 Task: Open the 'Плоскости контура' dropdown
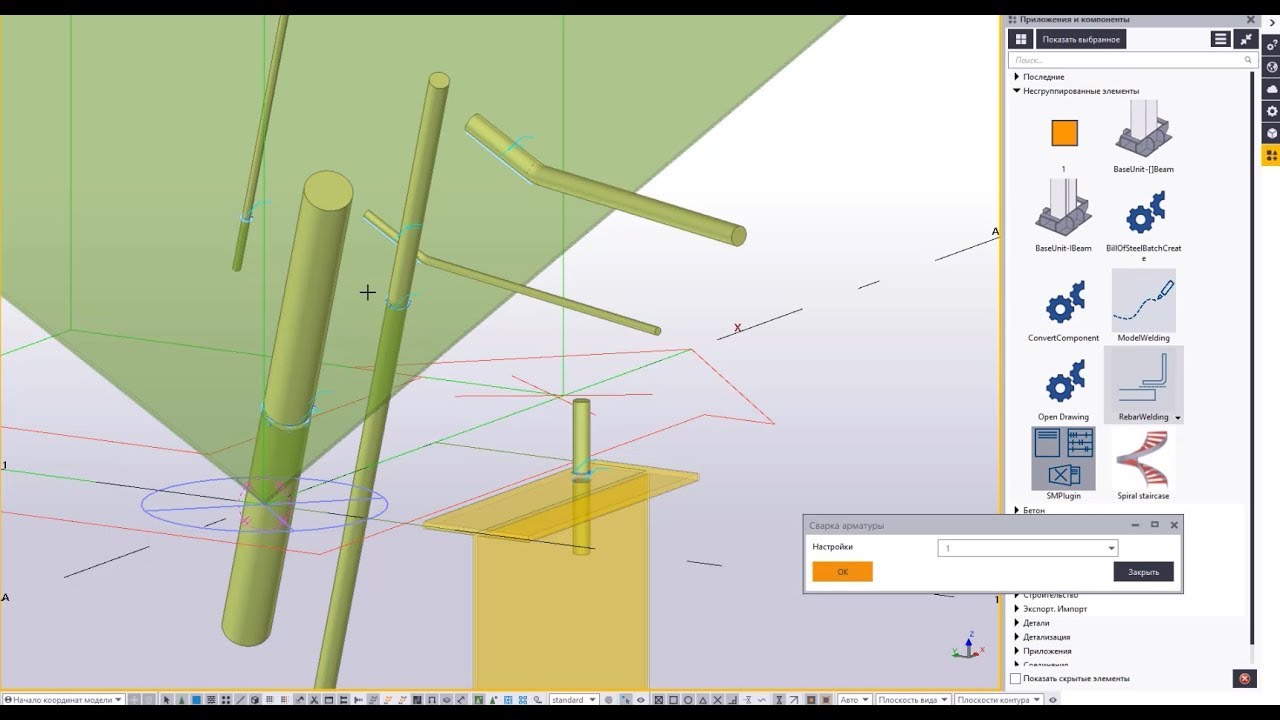click(x=998, y=700)
